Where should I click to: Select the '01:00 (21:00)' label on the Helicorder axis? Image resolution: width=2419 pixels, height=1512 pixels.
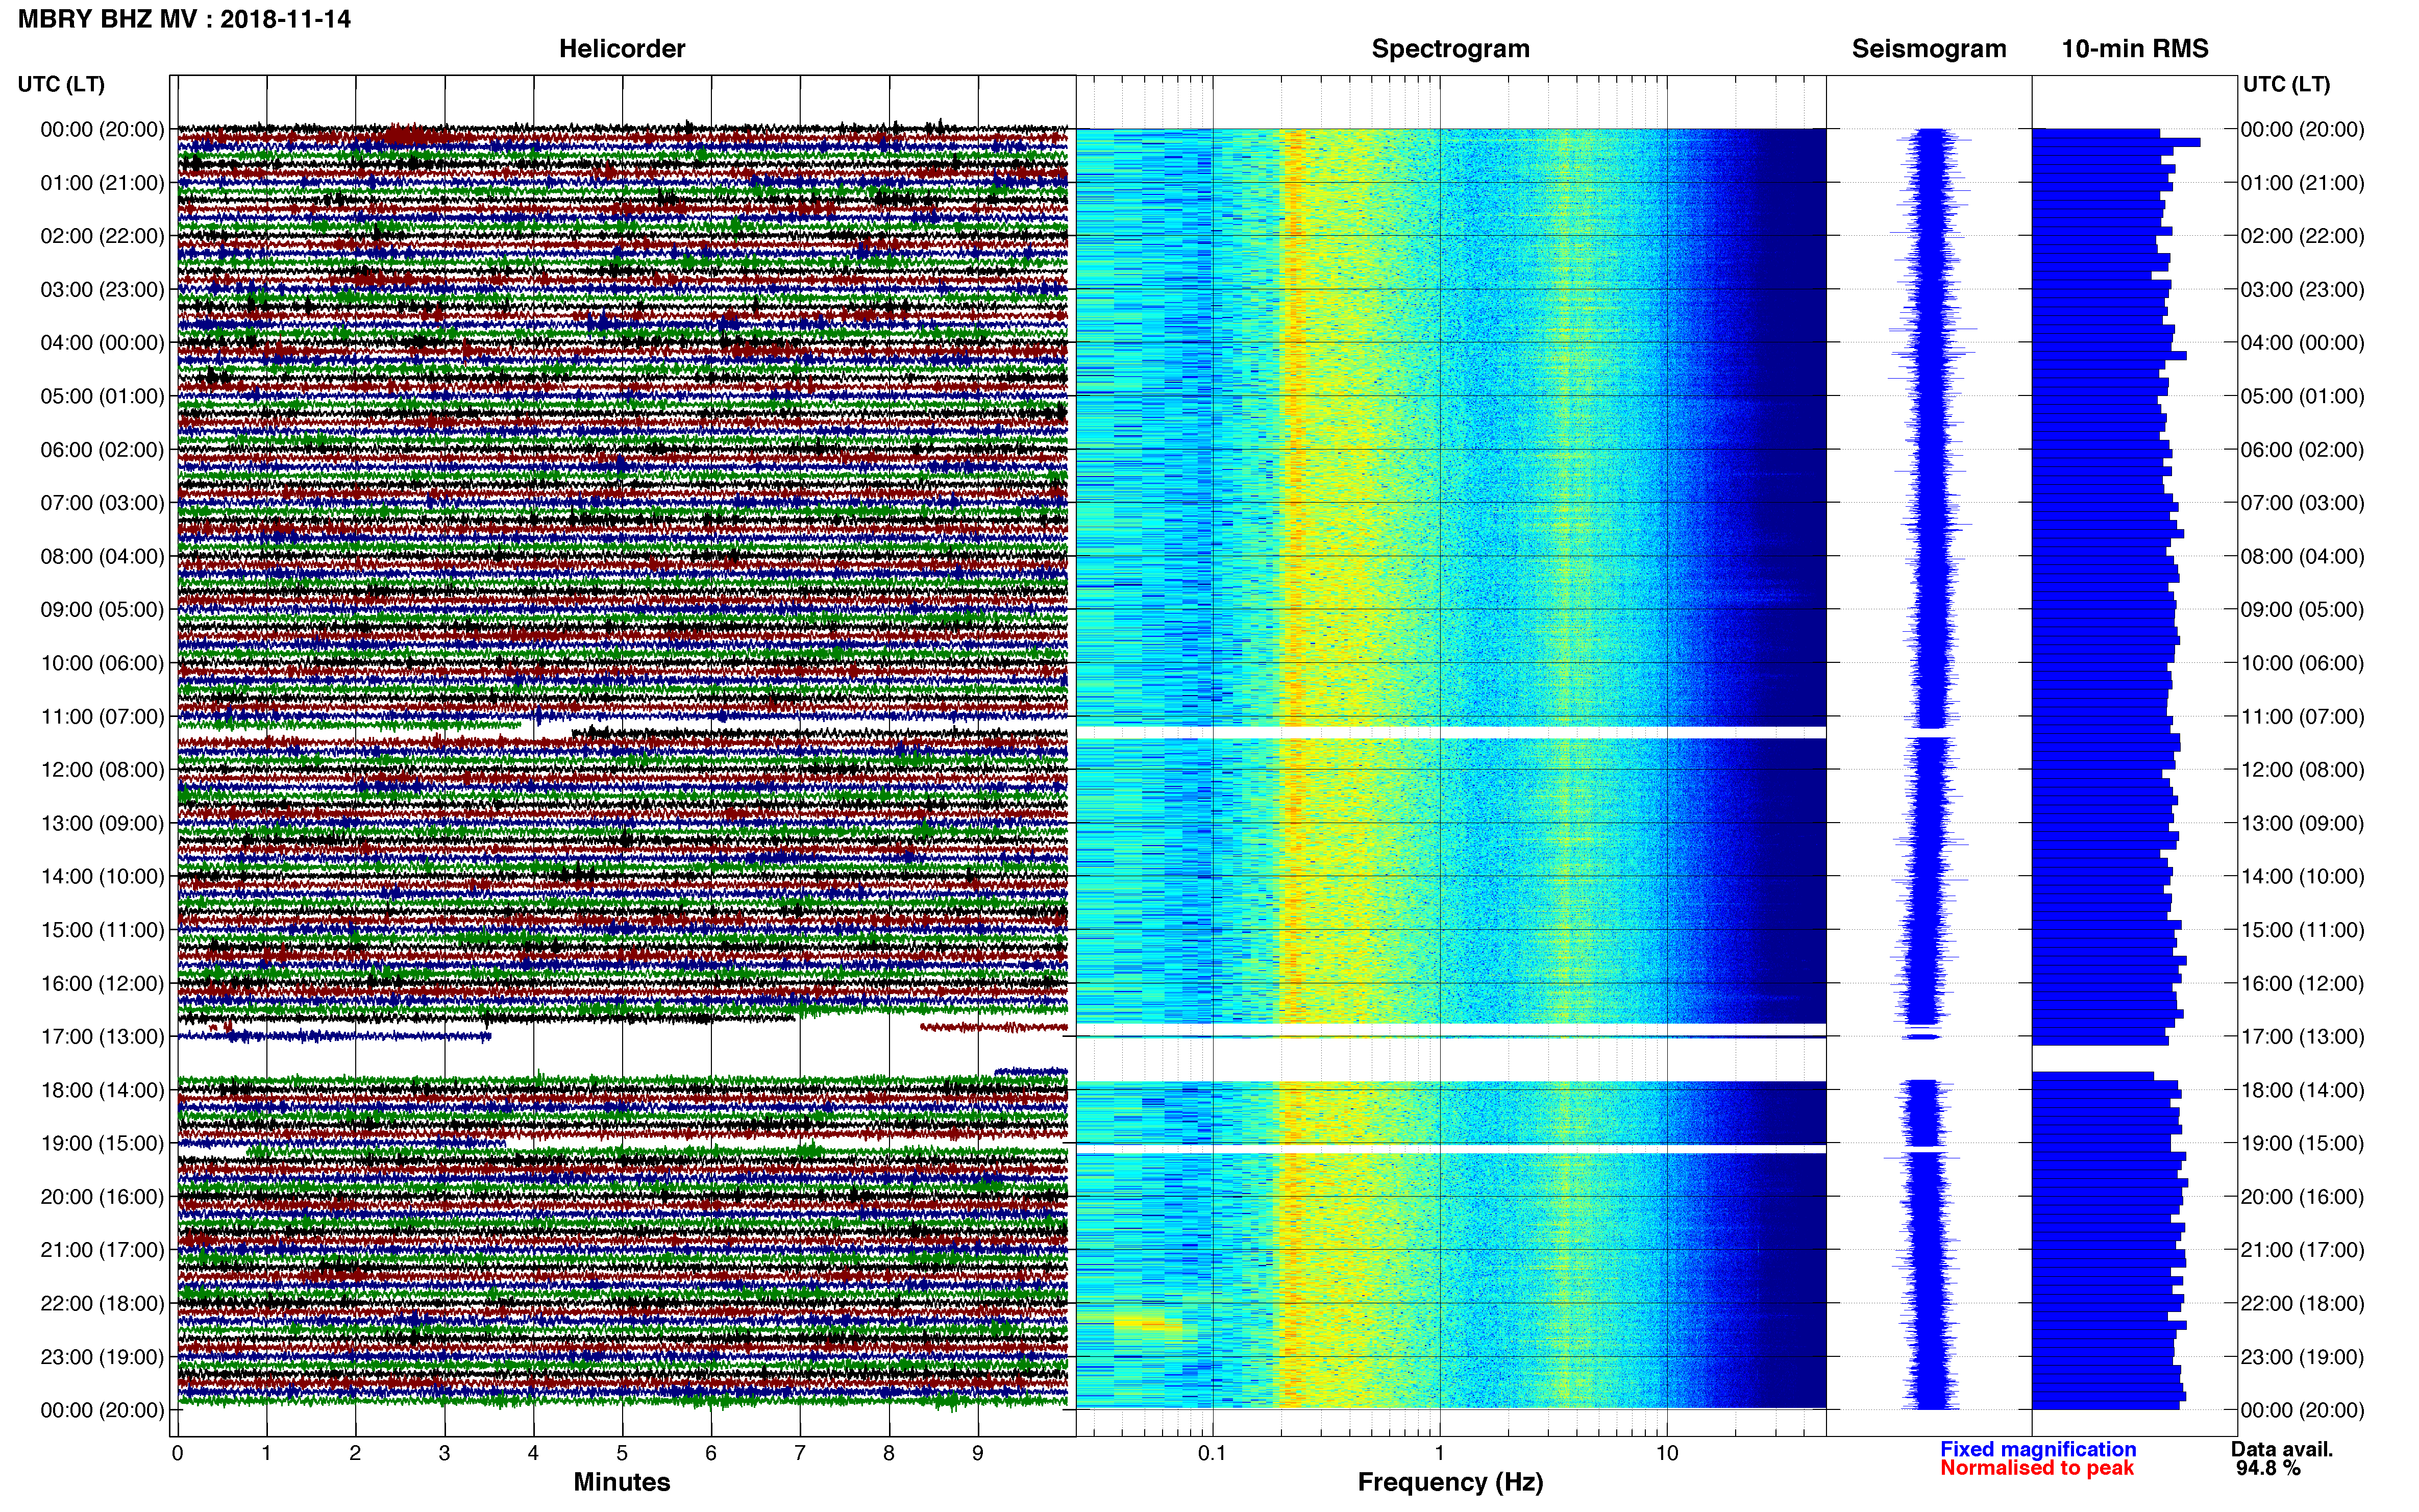pos(102,183)
